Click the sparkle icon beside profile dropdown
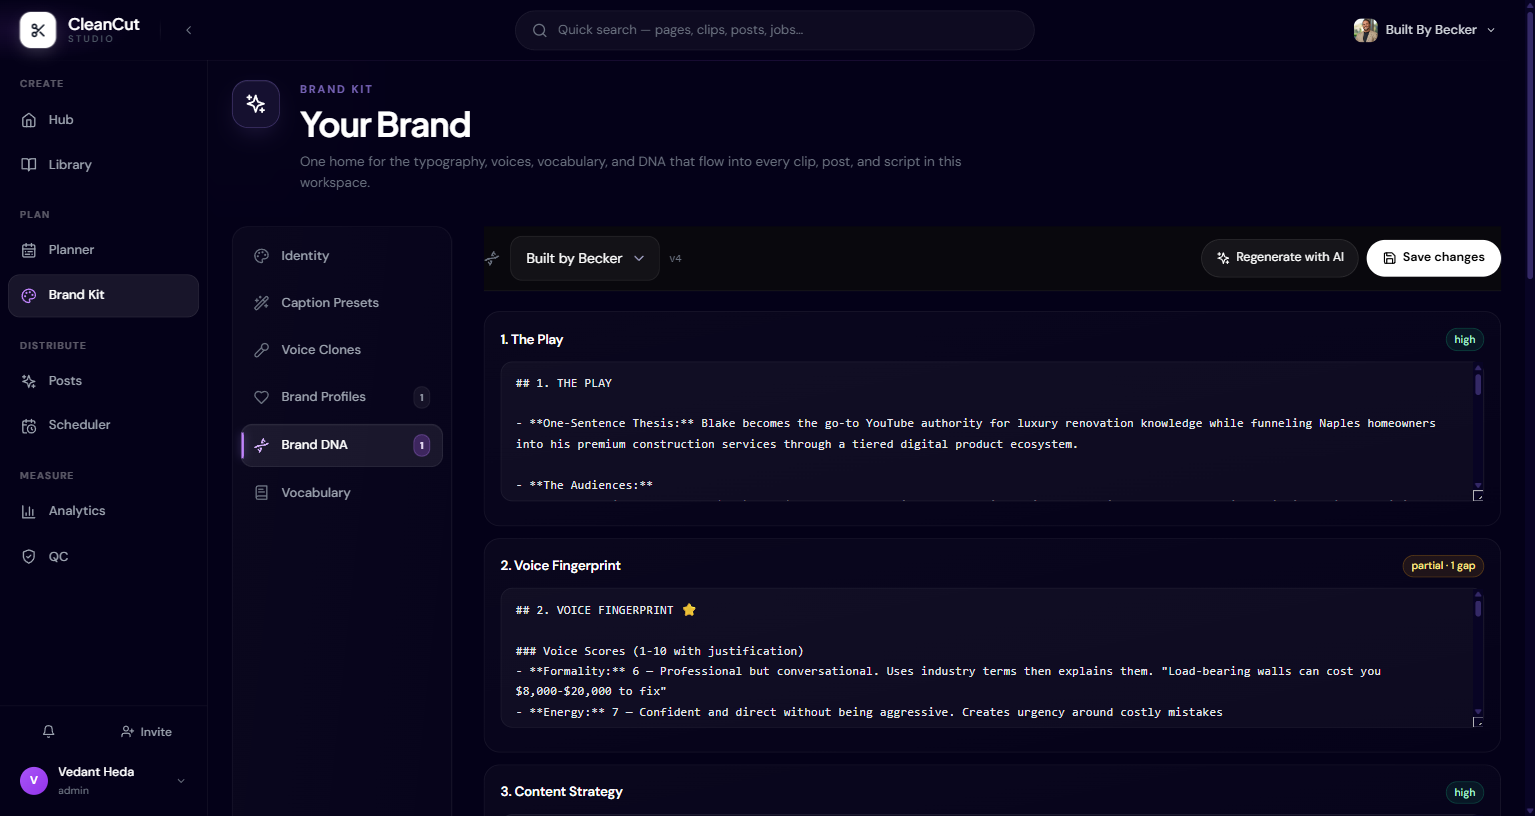Image resolution: width=1535 pixels, height=816 pixels. click(492, 258)
